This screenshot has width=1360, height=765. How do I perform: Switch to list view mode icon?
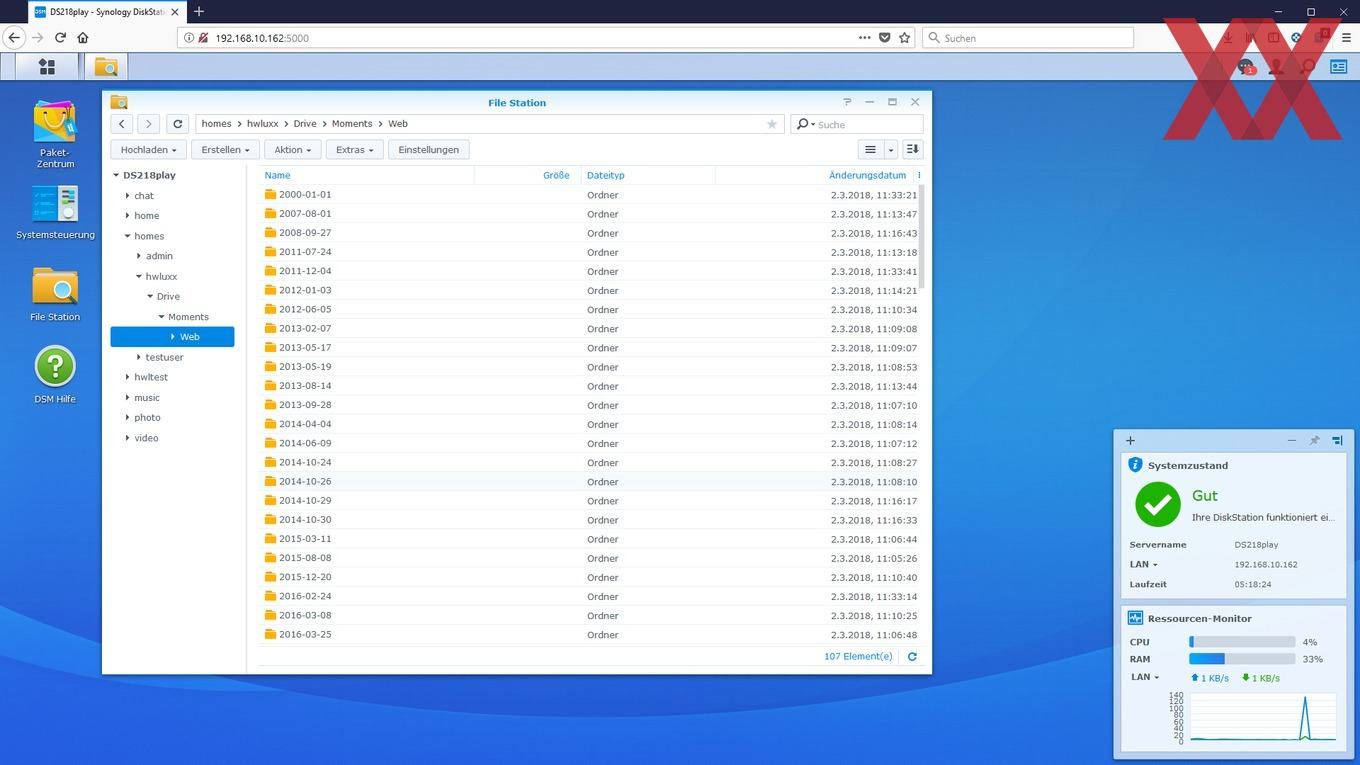coord(870,150)
